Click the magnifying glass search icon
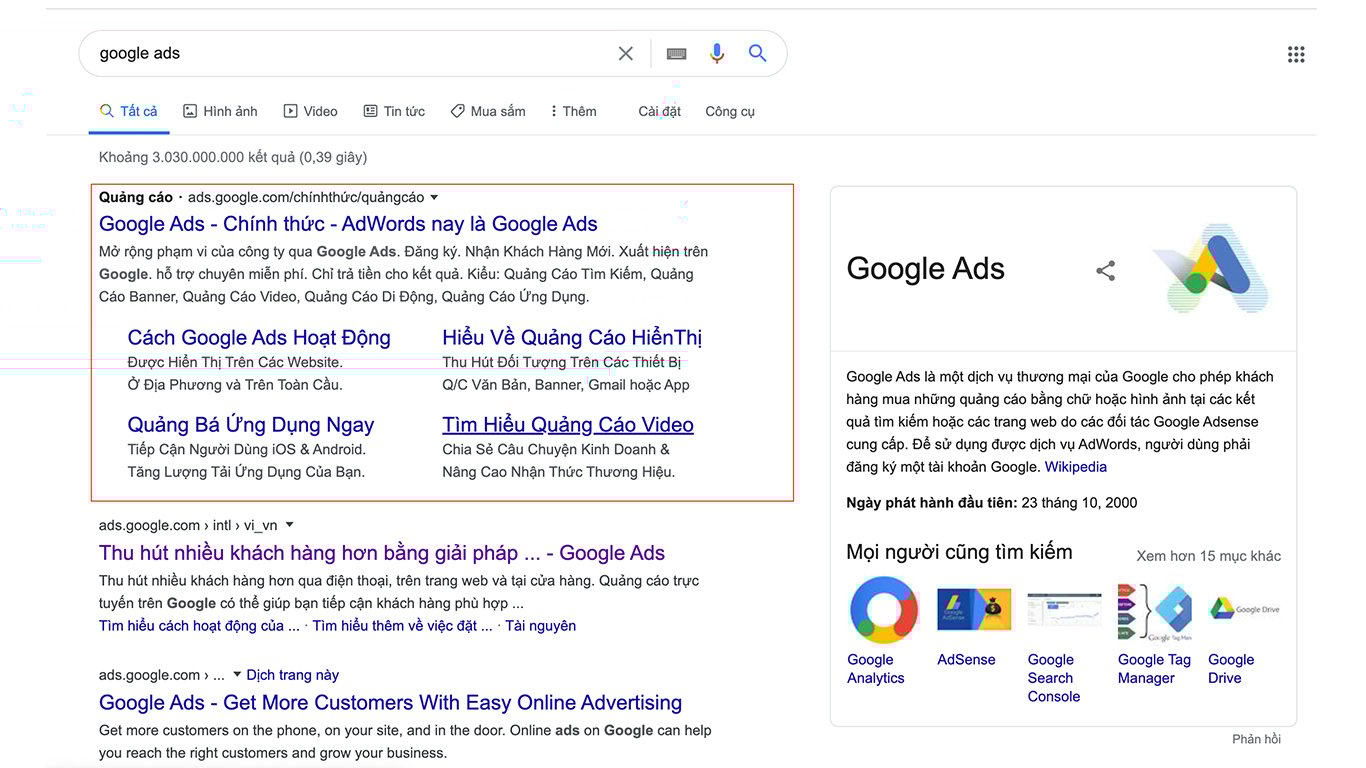 (x=756, y=53)
